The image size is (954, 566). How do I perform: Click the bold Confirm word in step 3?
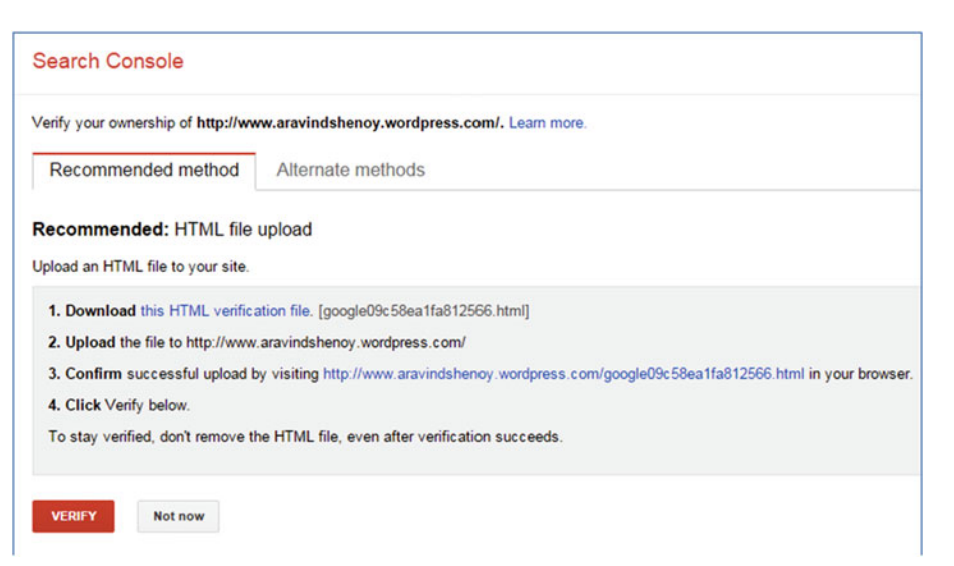93,374
